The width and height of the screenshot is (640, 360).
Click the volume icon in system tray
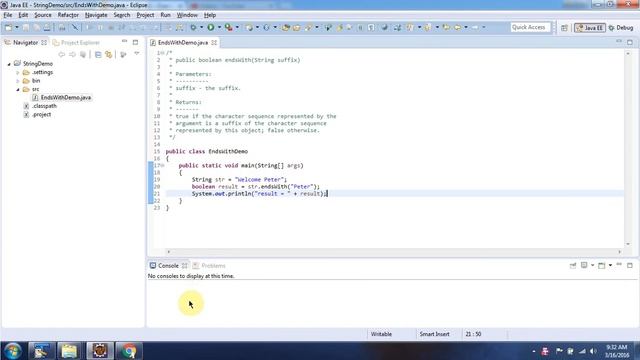click(x=593, y=351)
